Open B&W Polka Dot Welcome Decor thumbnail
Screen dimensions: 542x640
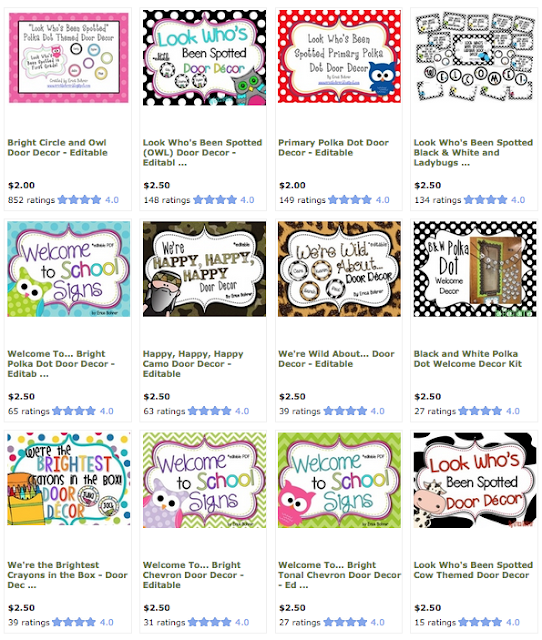475,269
